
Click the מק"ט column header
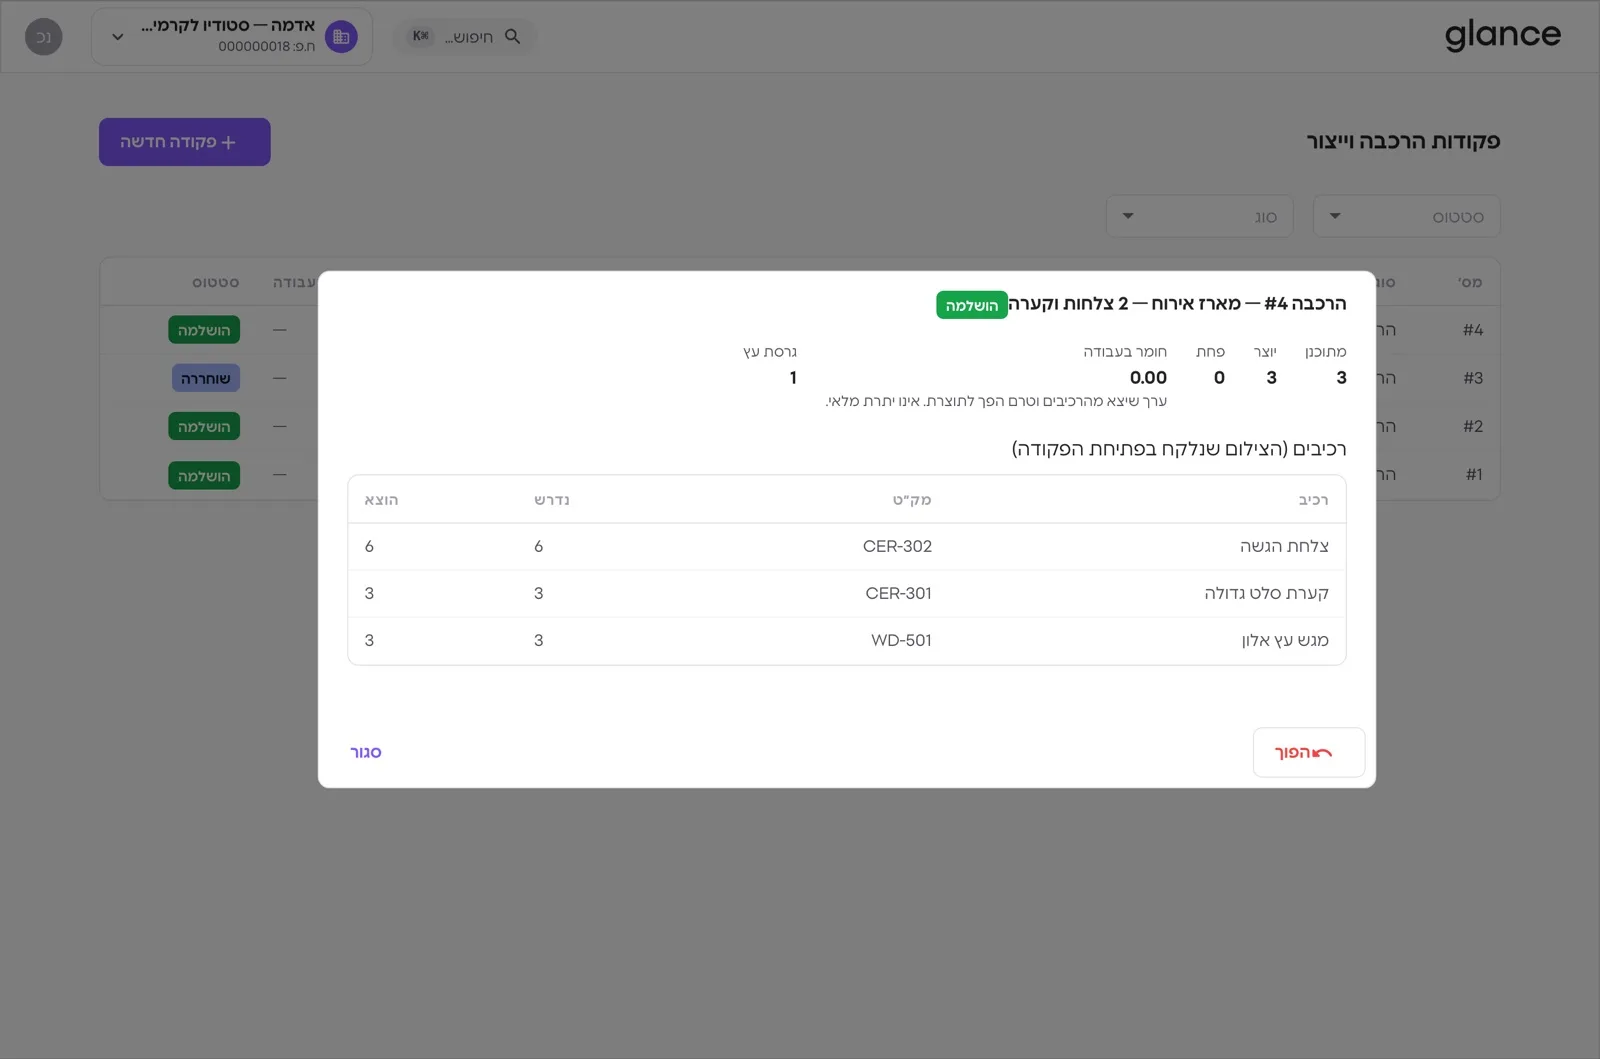point(912,499)
